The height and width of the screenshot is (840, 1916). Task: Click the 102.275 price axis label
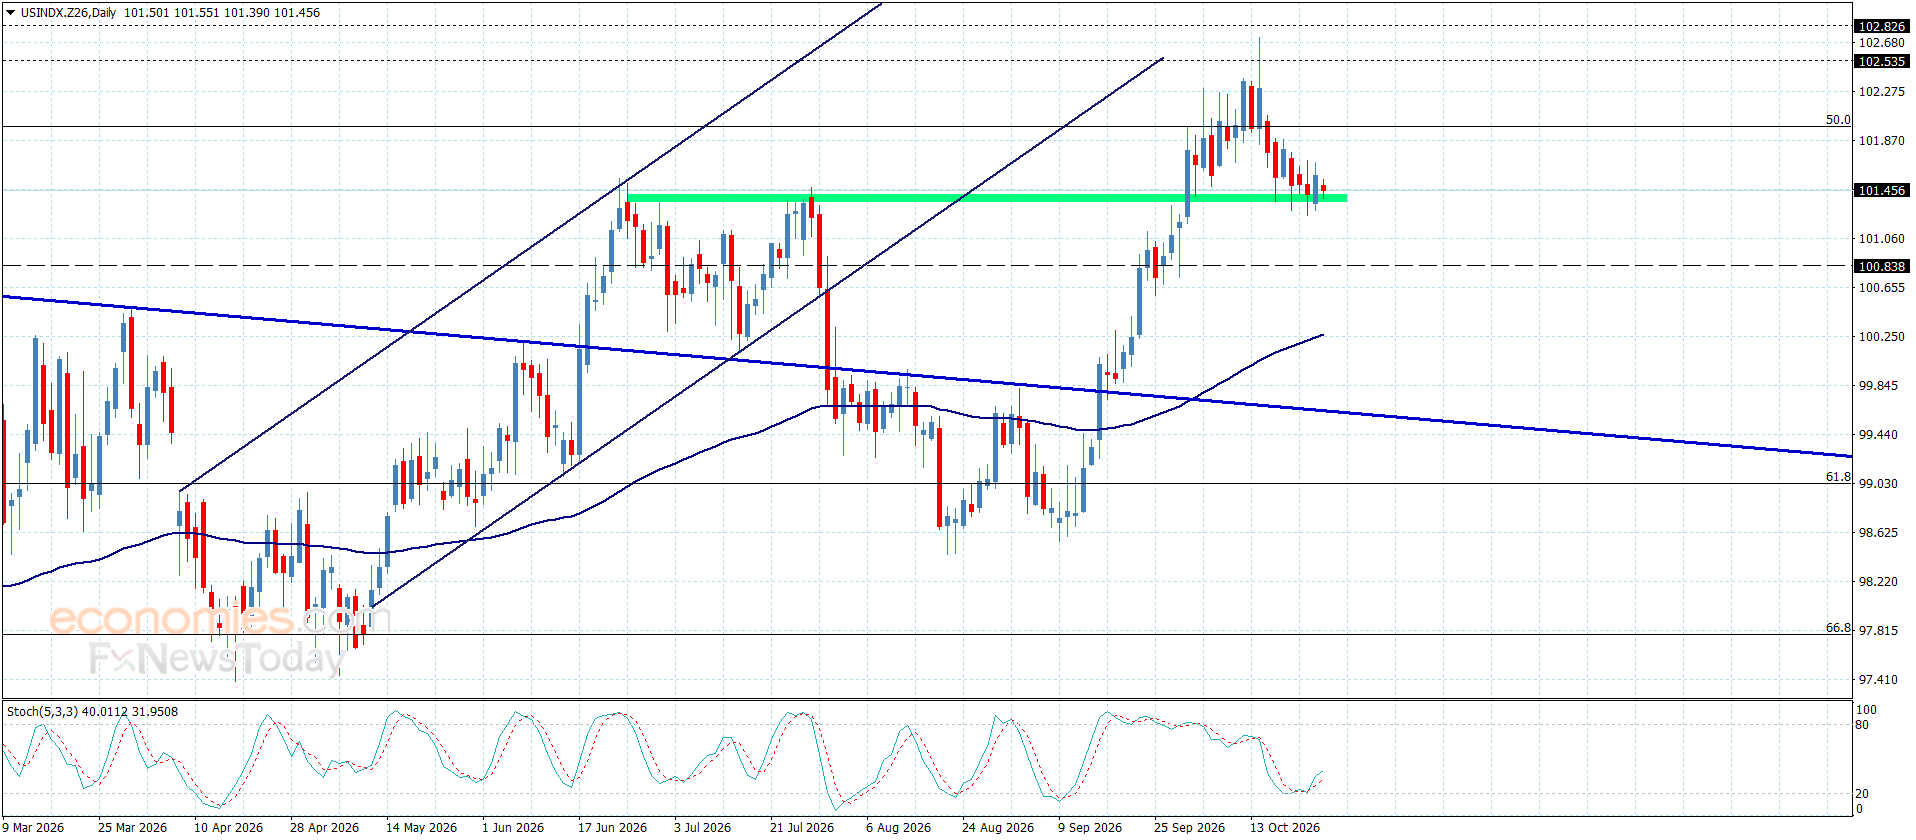[x=1881, y=92]
